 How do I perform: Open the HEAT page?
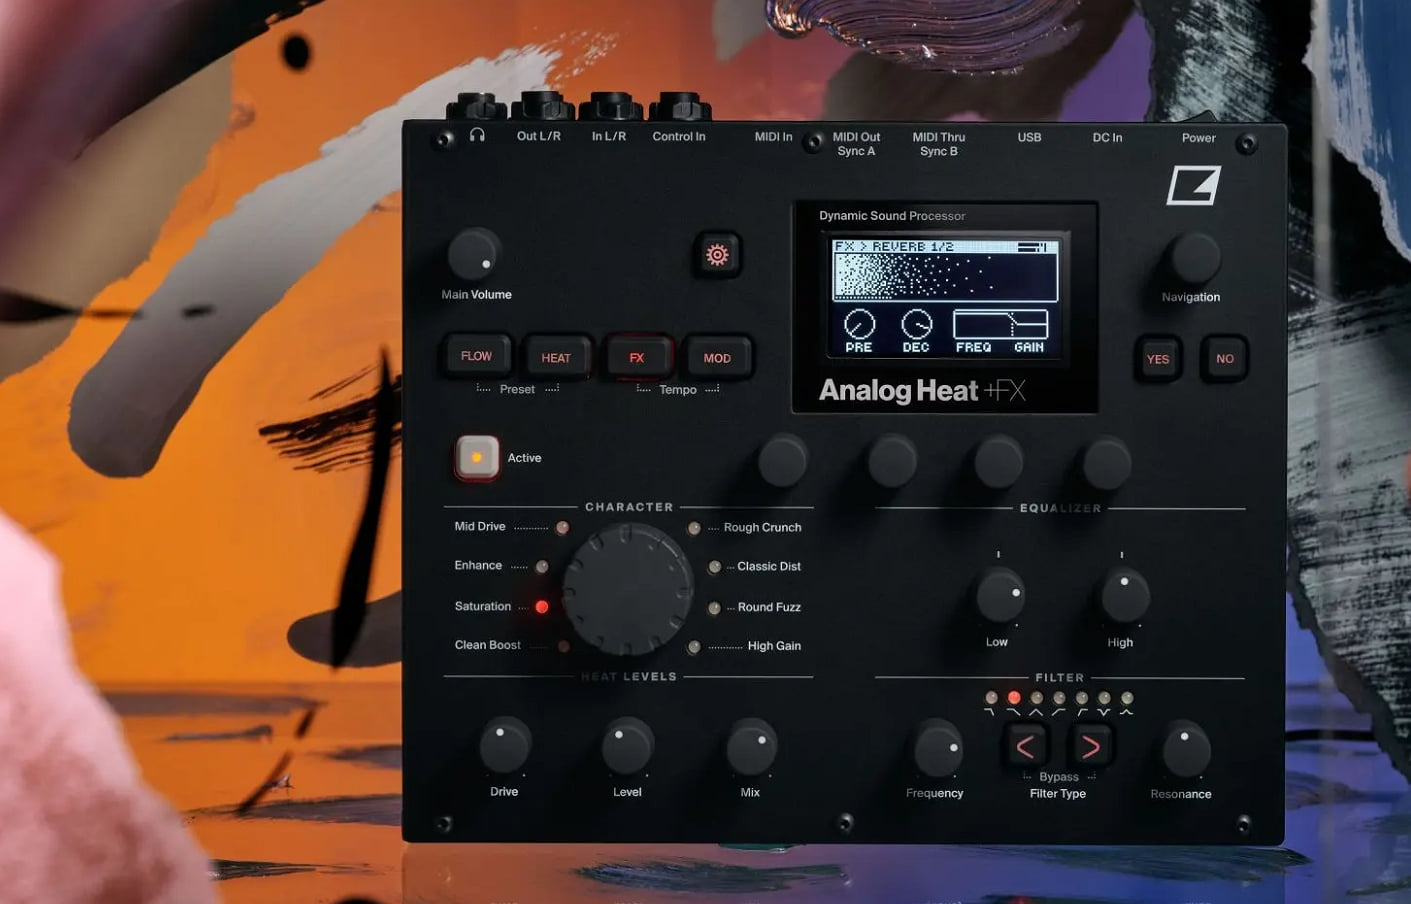pyautogui.click(x=556, y=357)
